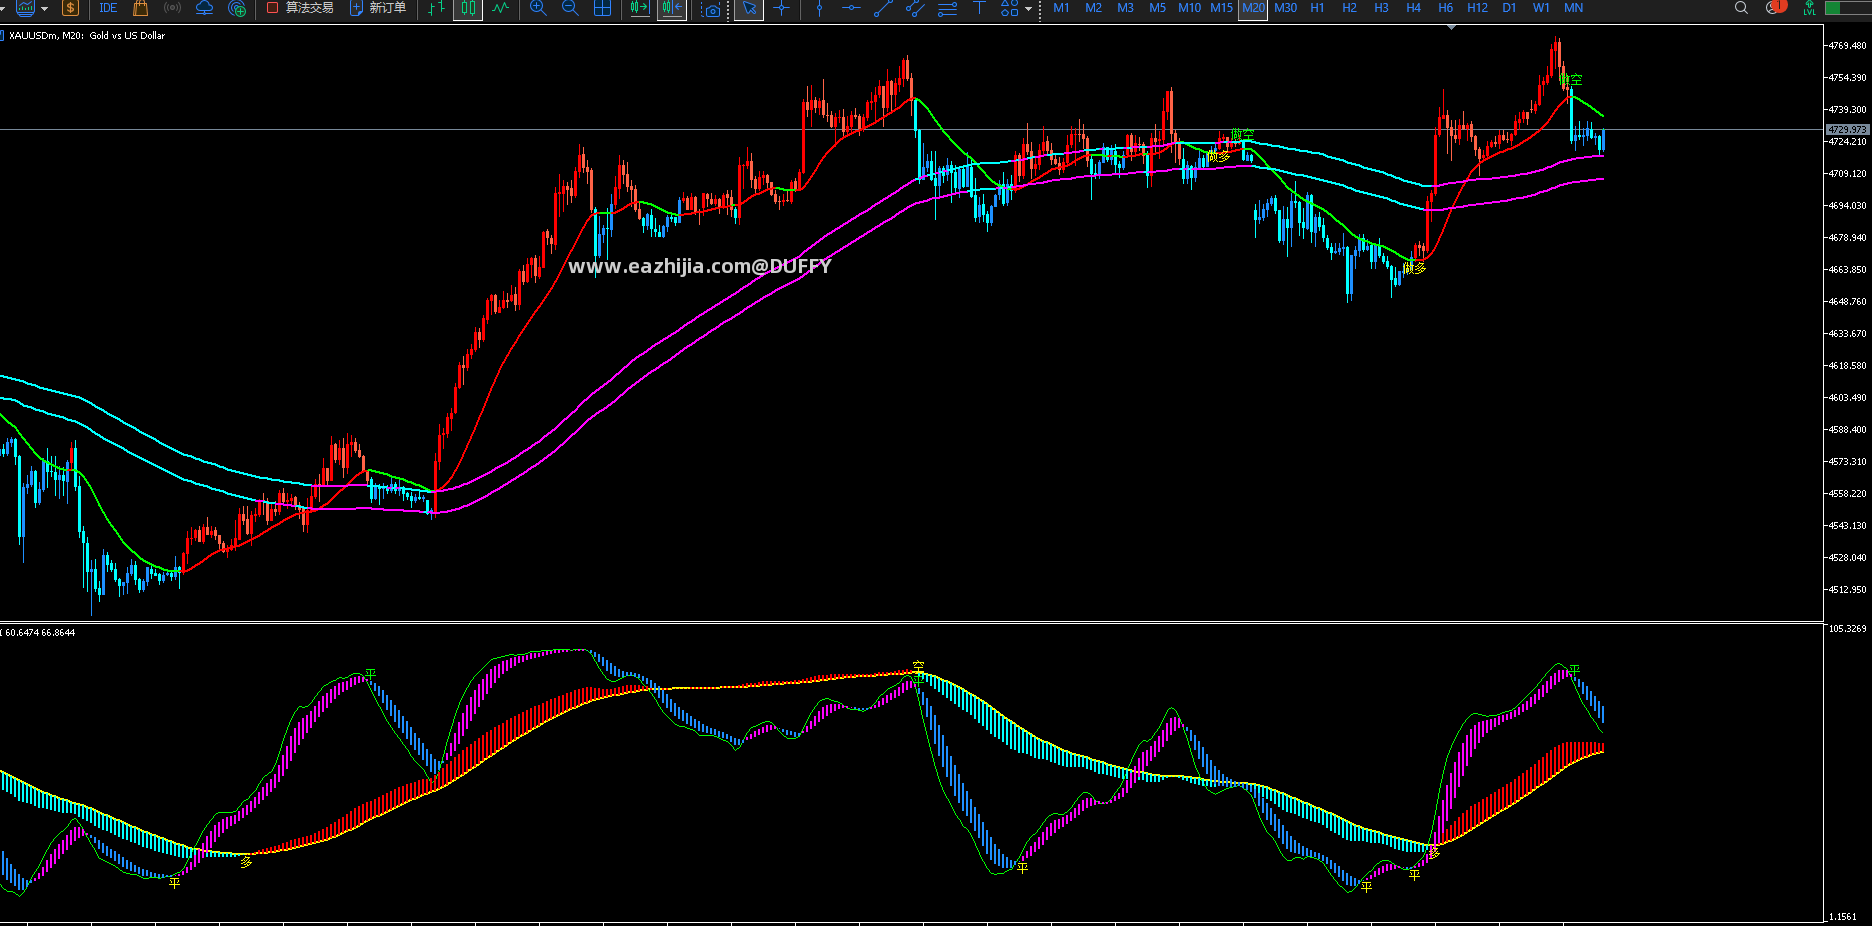
Task: Switch to M30 timeframe
Action: (1285, 8)
